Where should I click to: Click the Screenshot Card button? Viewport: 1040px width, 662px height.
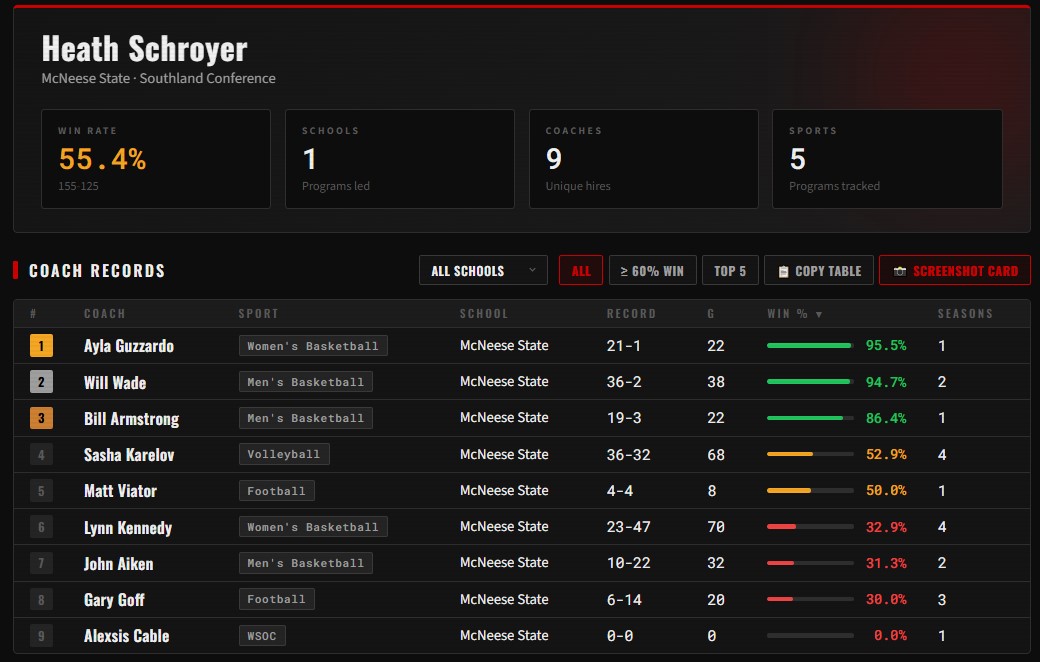click(954, 271)
